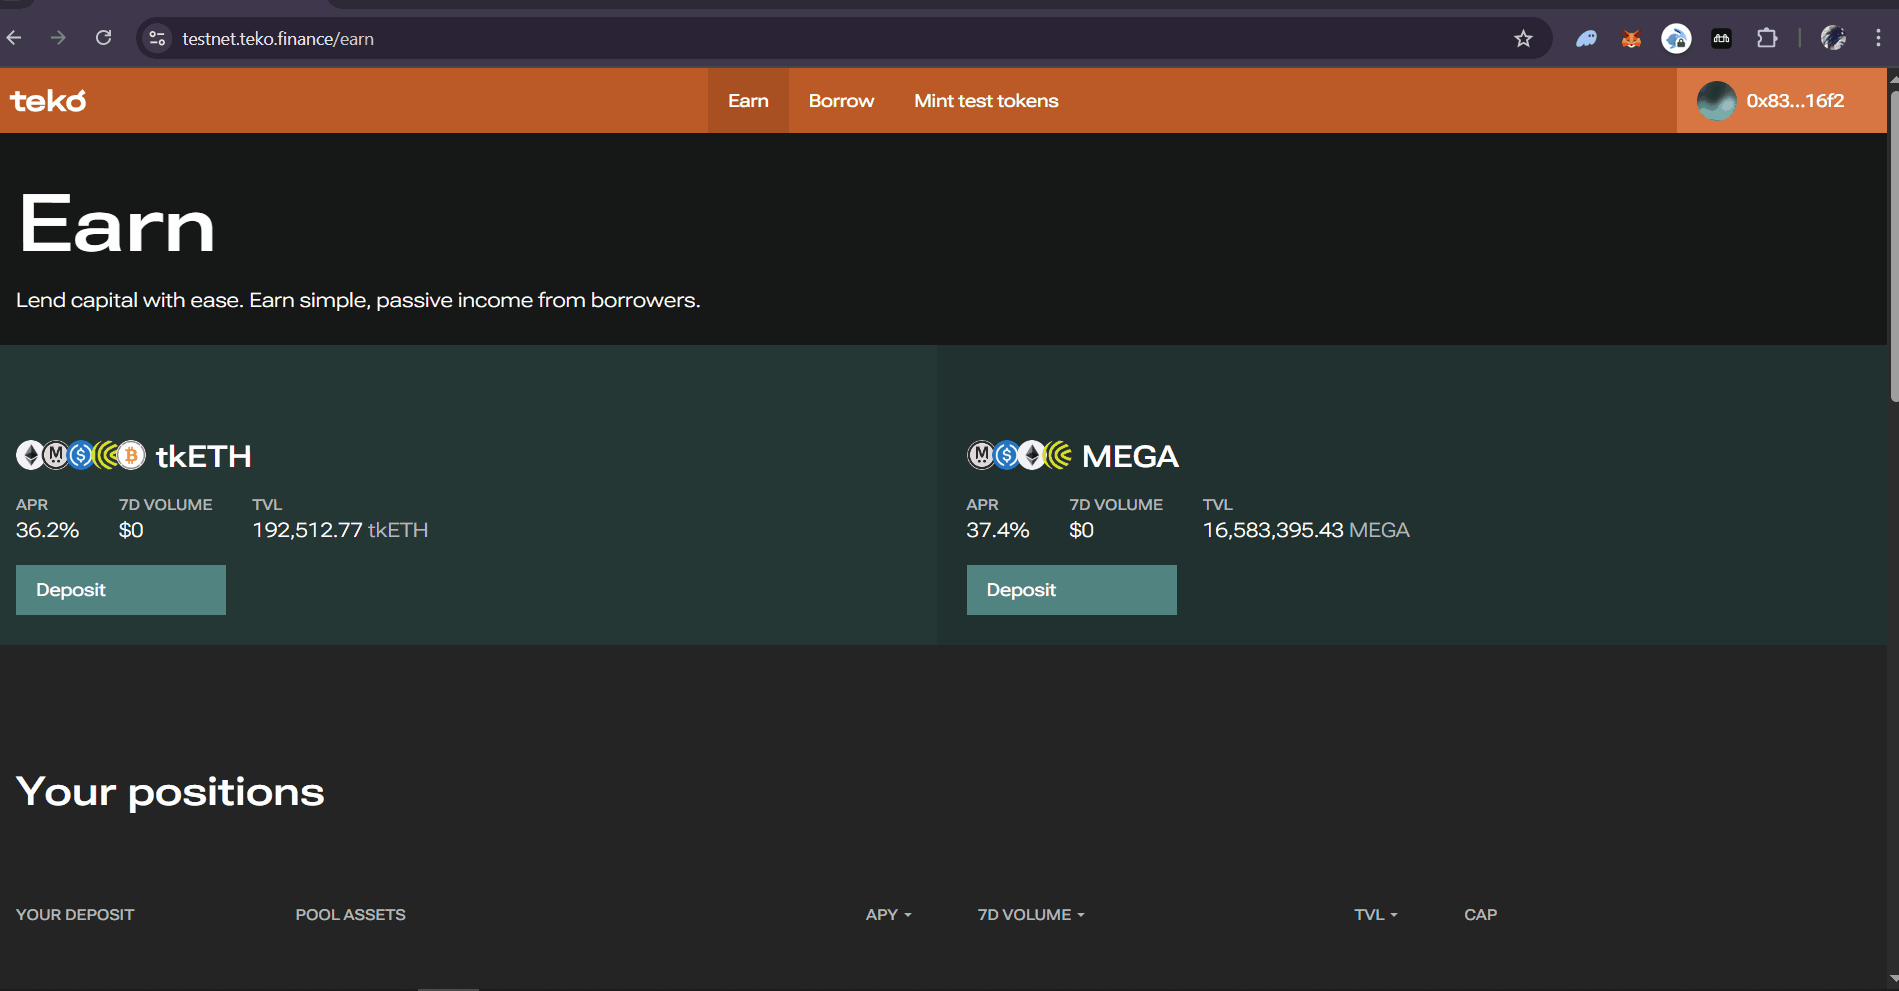Click the MEGA APR value 37.4%
1899x991 pixels.
pyautogui.click(x=997, y=530)
